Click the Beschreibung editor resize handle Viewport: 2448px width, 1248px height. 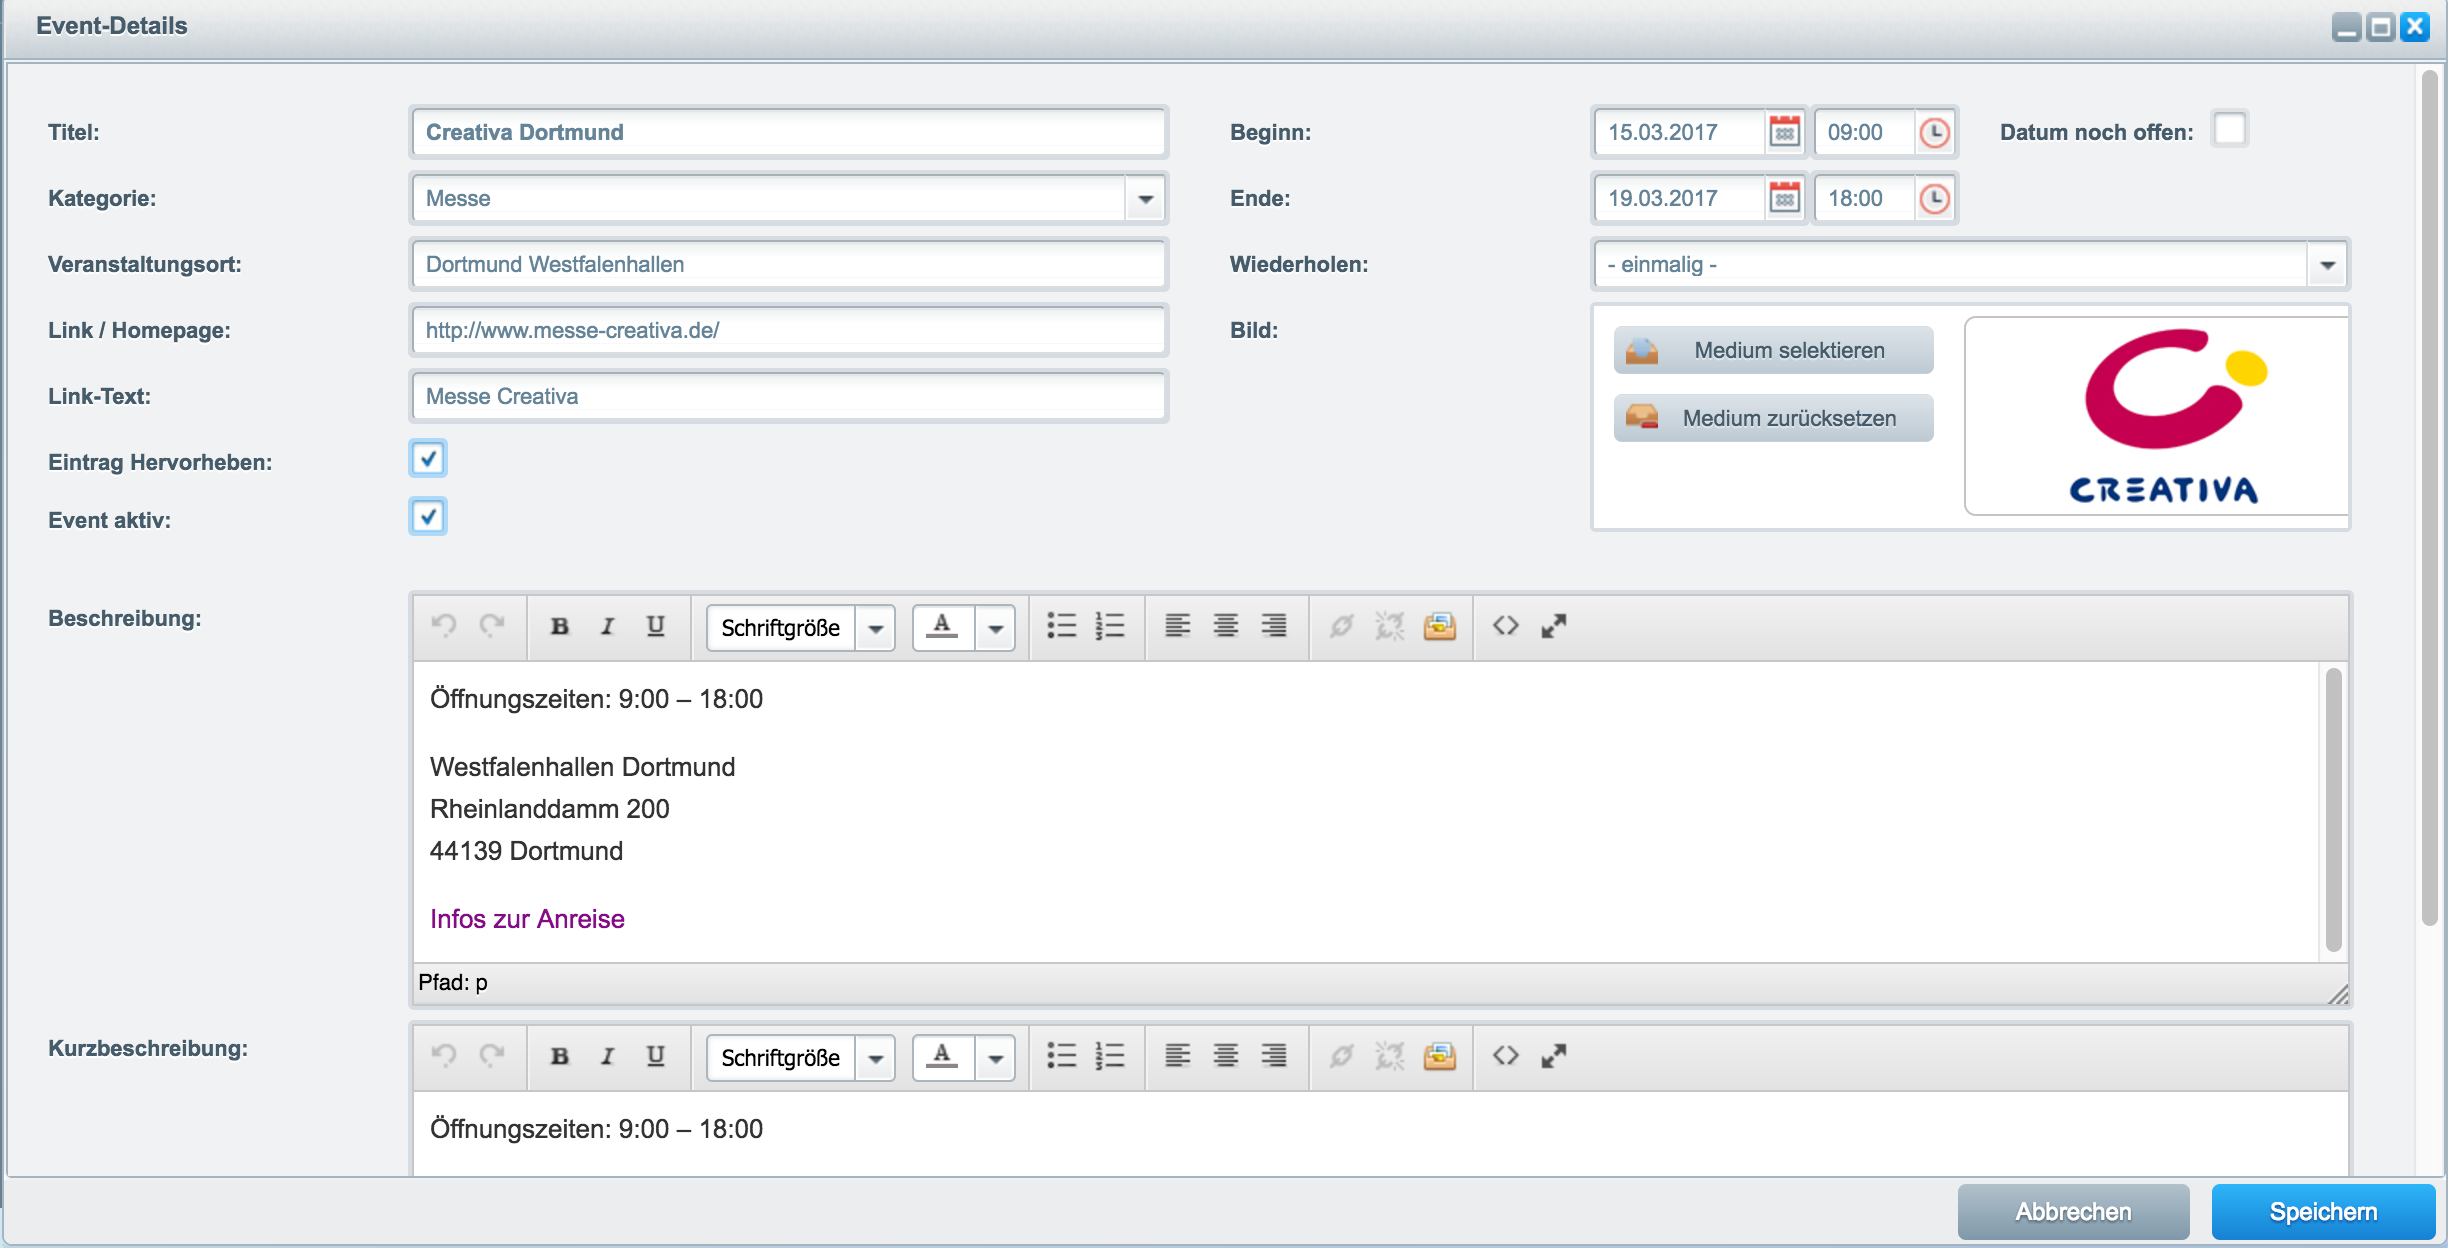tap(2338, 993)
